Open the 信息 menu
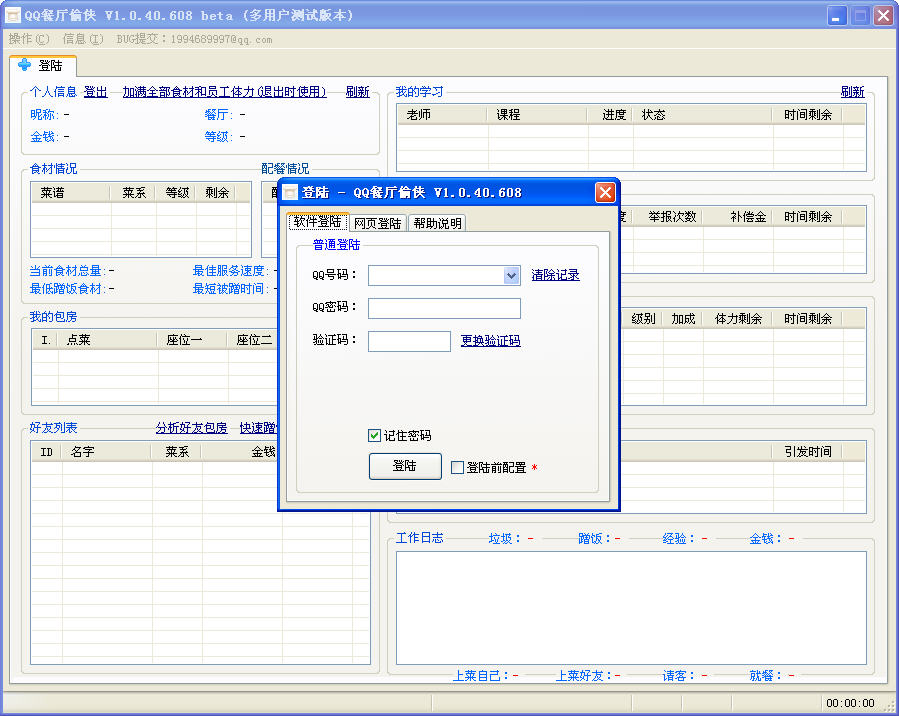 pos(82,39)
